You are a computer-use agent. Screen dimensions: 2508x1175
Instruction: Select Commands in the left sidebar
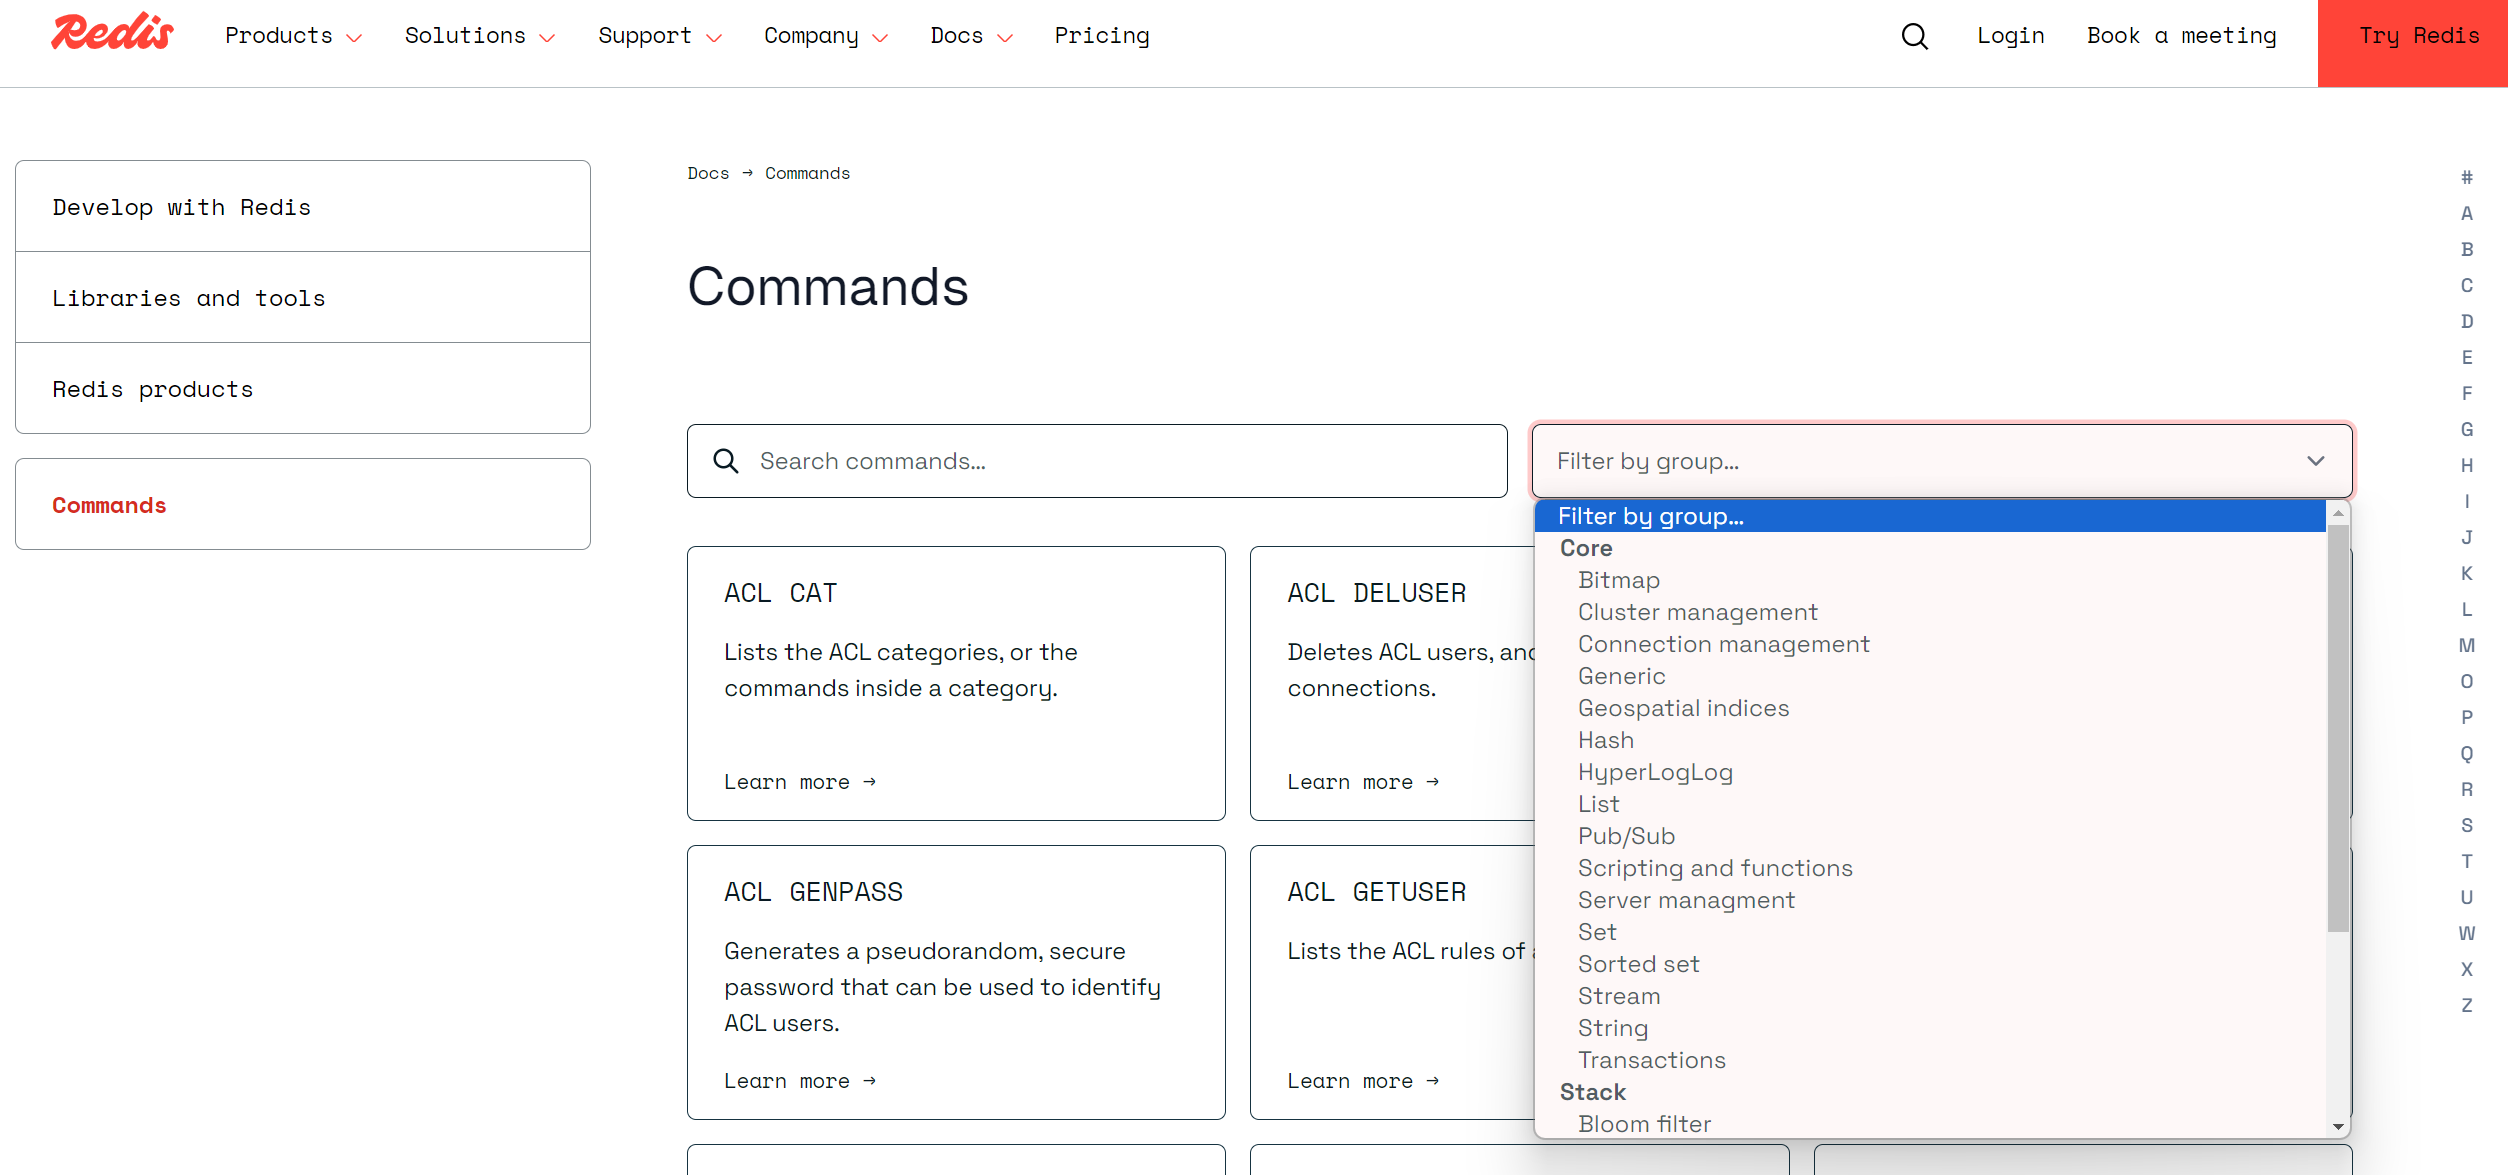pos(109,505)
